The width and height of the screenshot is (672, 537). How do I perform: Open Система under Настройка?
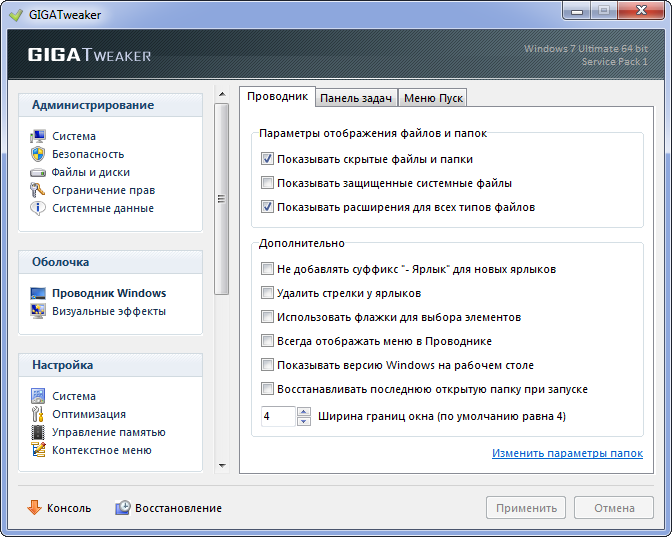pyautogui.click(x=74, y=396)
